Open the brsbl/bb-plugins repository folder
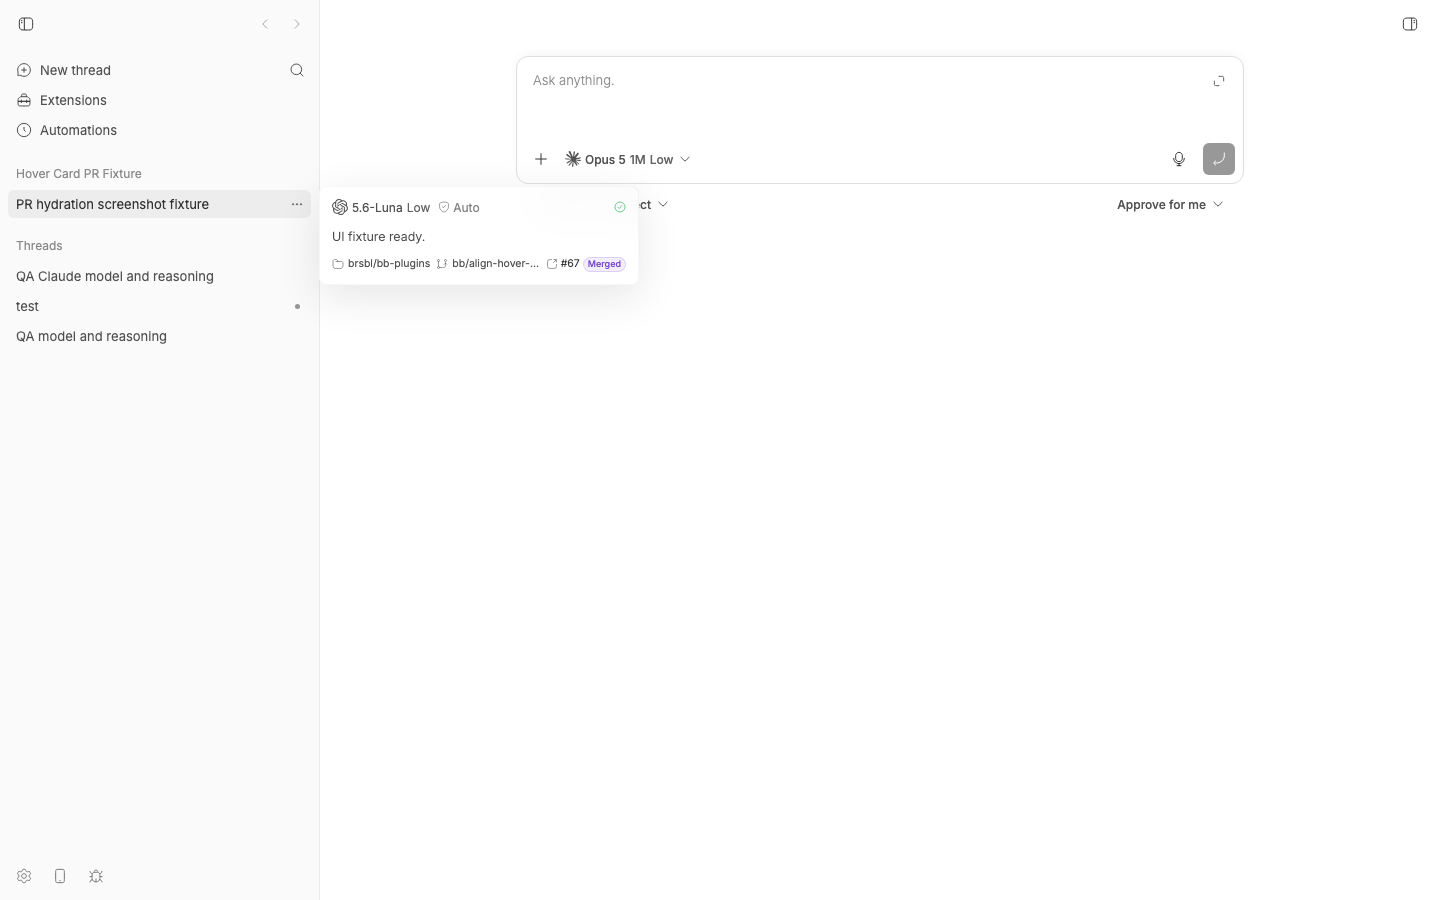Screen dimensions: 1440x900 point(381,264)
